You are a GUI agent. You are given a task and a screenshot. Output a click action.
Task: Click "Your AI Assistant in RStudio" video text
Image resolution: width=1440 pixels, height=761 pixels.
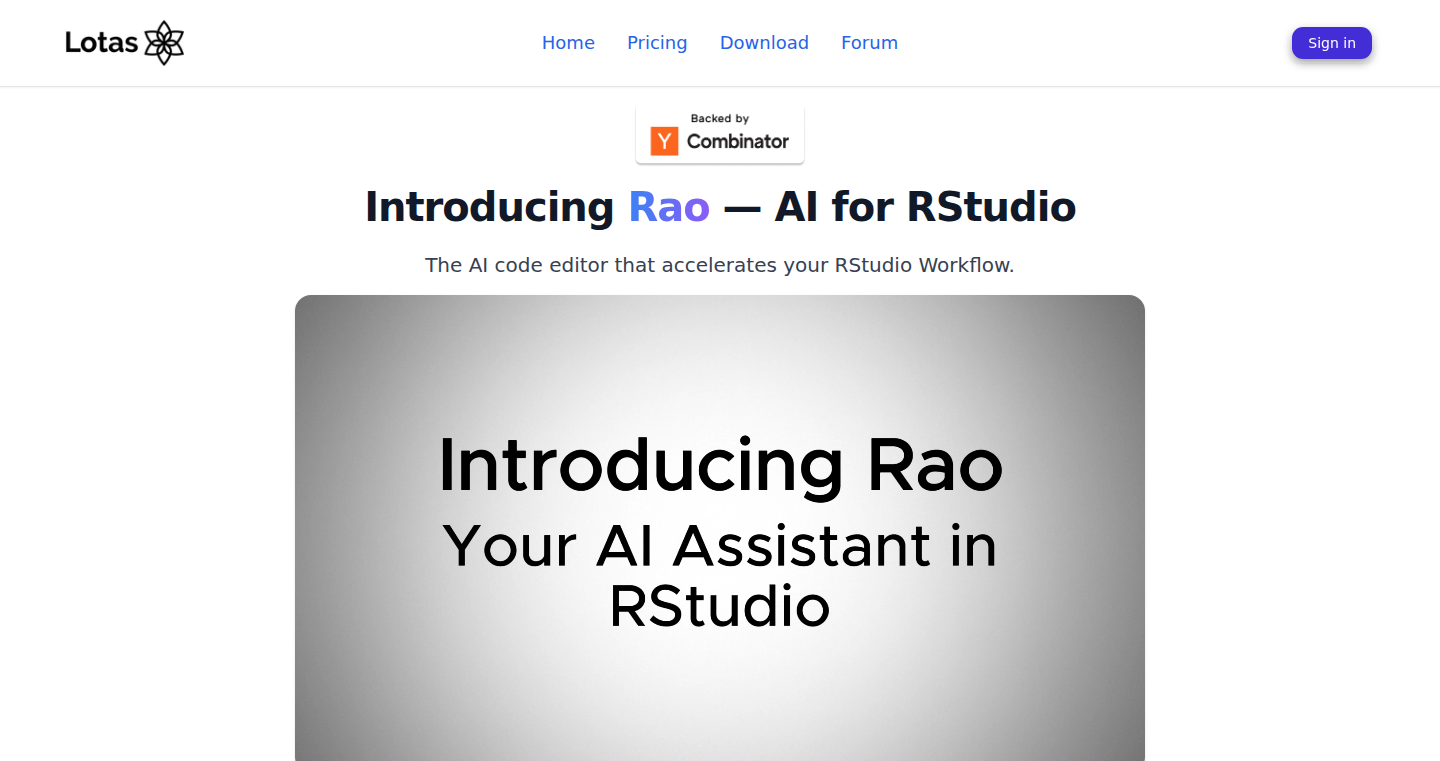pyautogui.click(x=720, y=576)
